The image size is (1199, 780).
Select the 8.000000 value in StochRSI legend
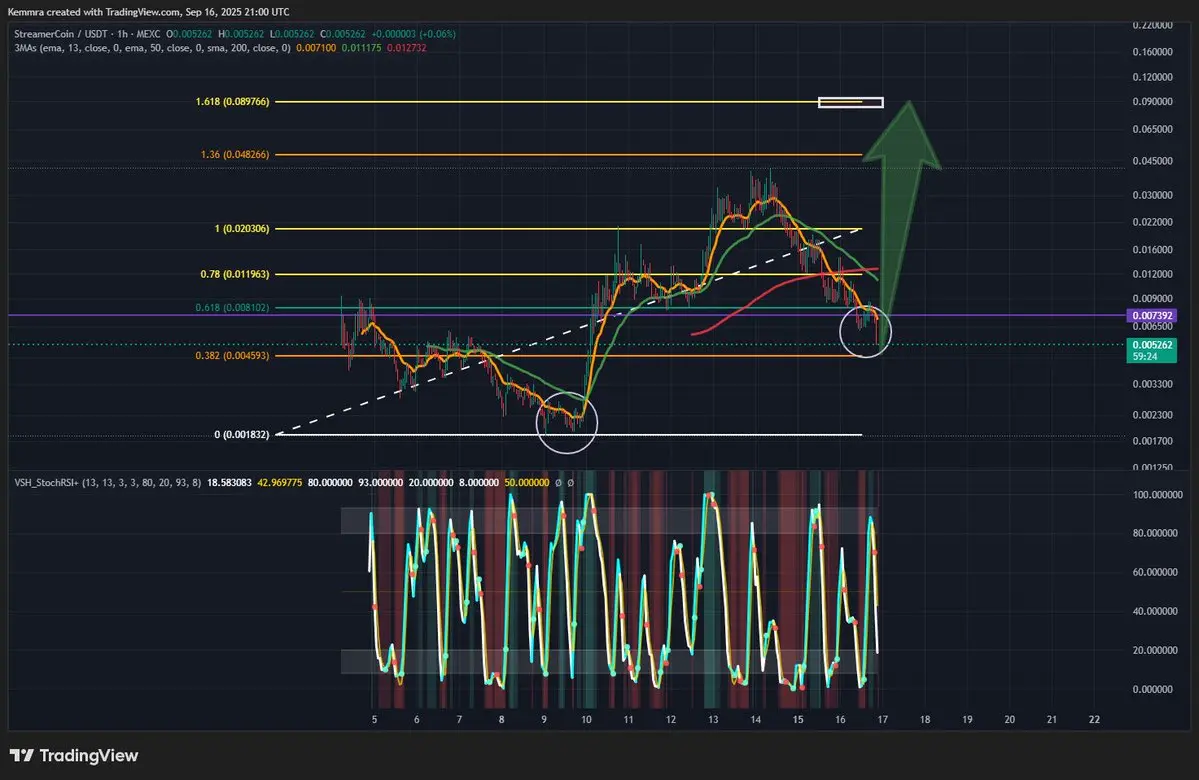[x=479, y=483]
